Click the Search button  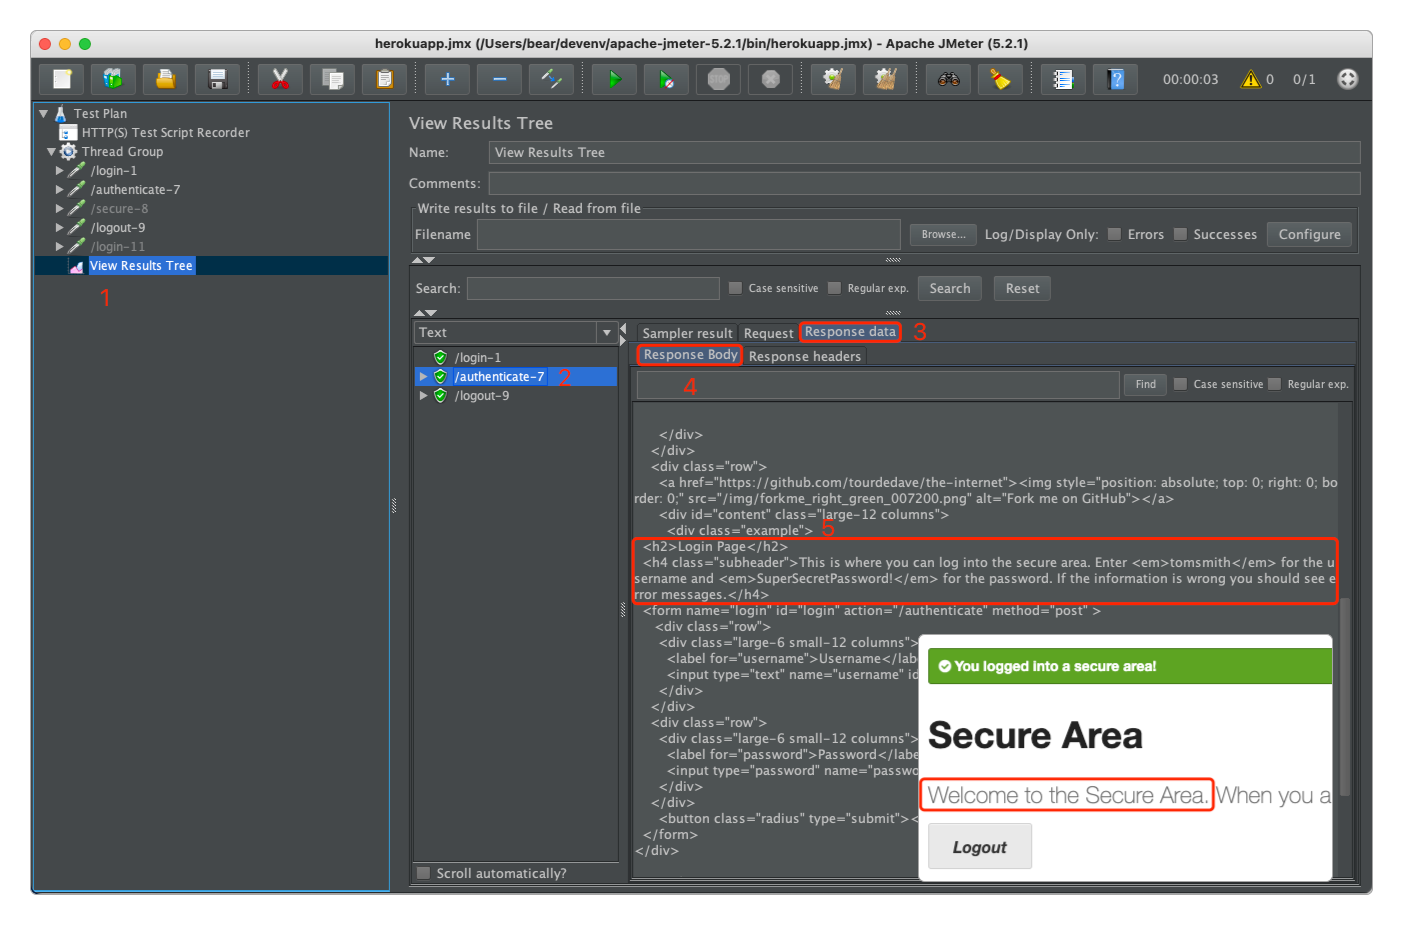[x=950, y=288]
